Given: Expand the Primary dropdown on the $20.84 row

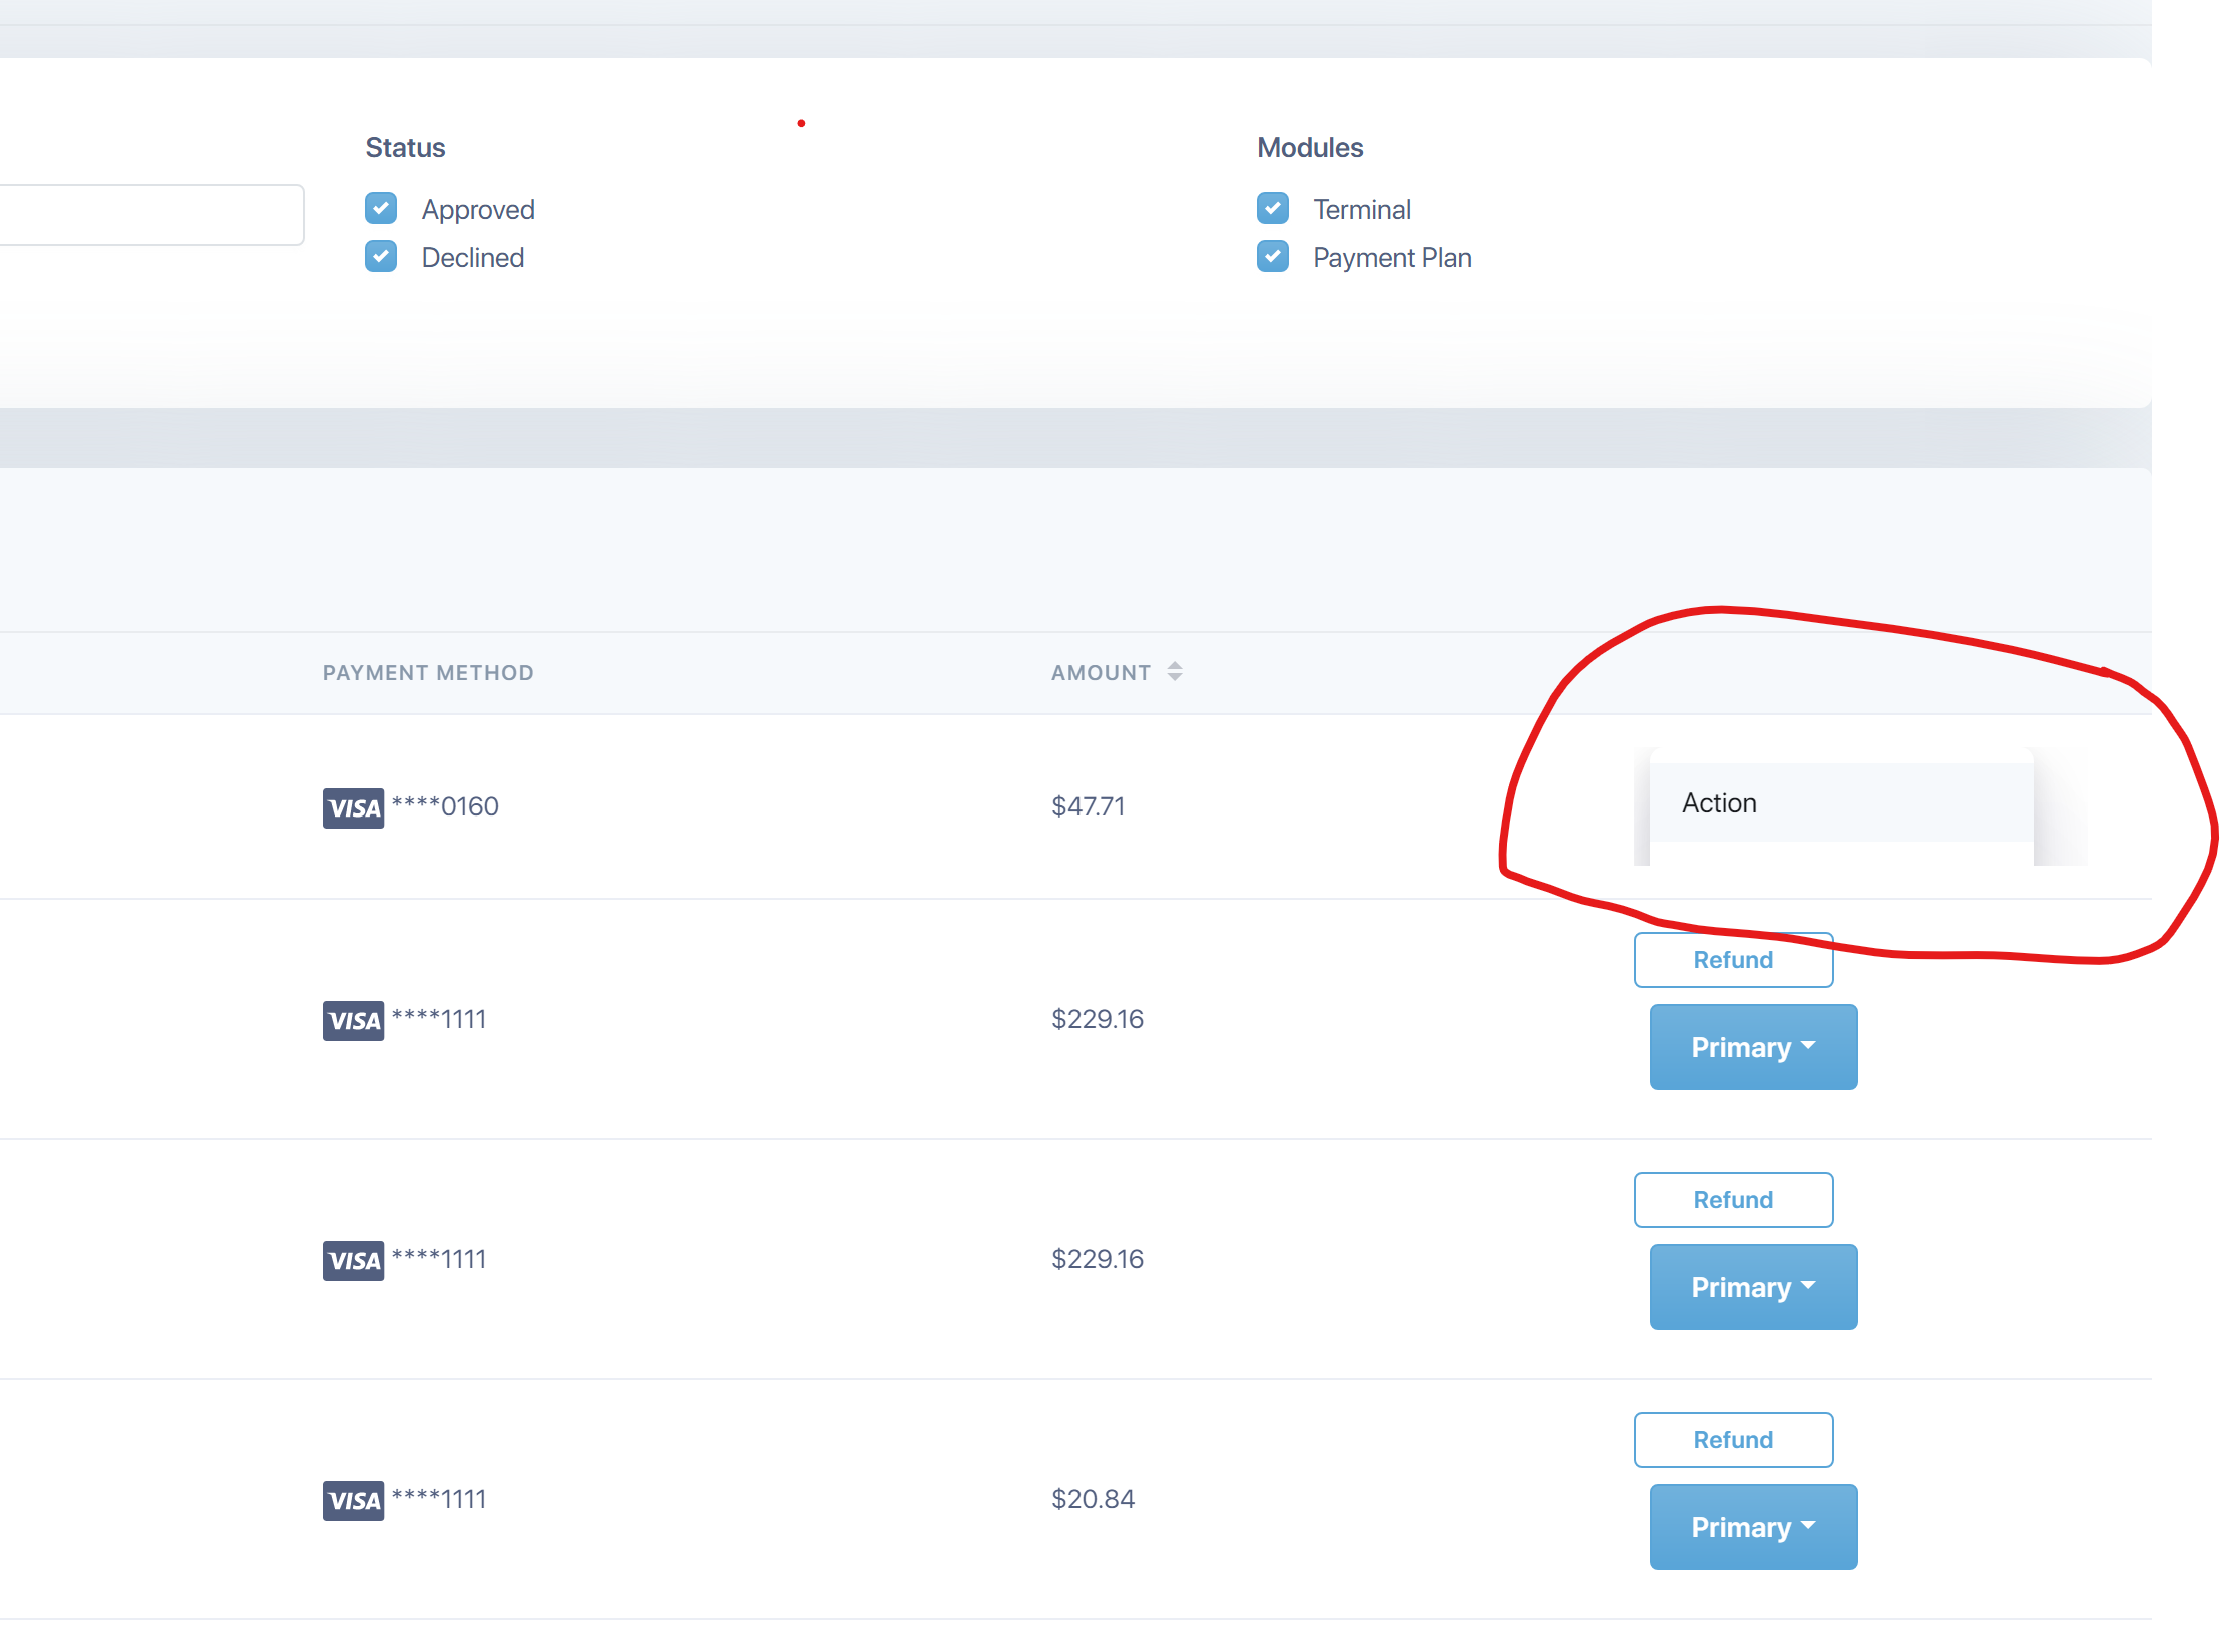Looking at the screenshot, I should 1752,1526.
